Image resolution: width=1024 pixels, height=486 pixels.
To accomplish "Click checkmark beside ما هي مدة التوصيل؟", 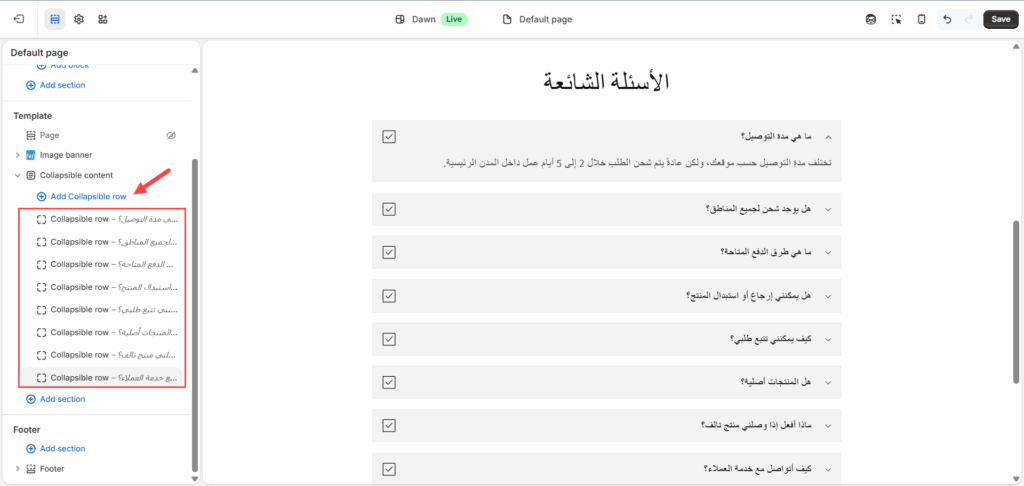I will pos(389,136).
